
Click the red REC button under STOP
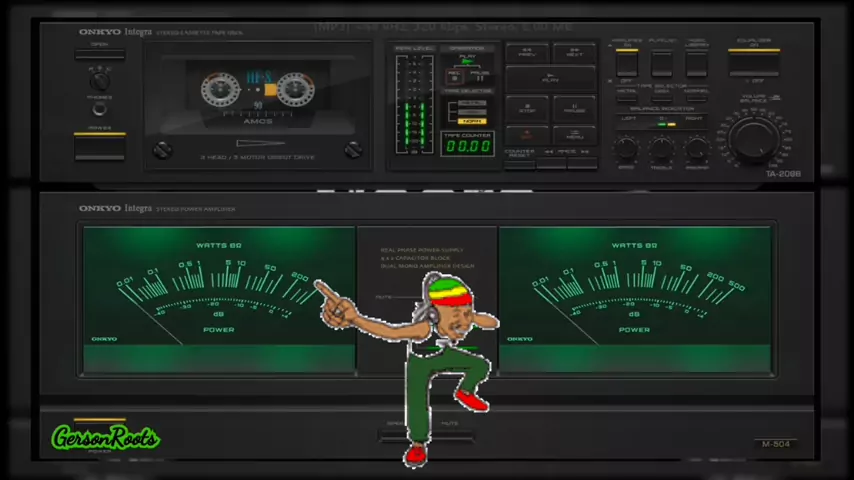coord(526,135)
